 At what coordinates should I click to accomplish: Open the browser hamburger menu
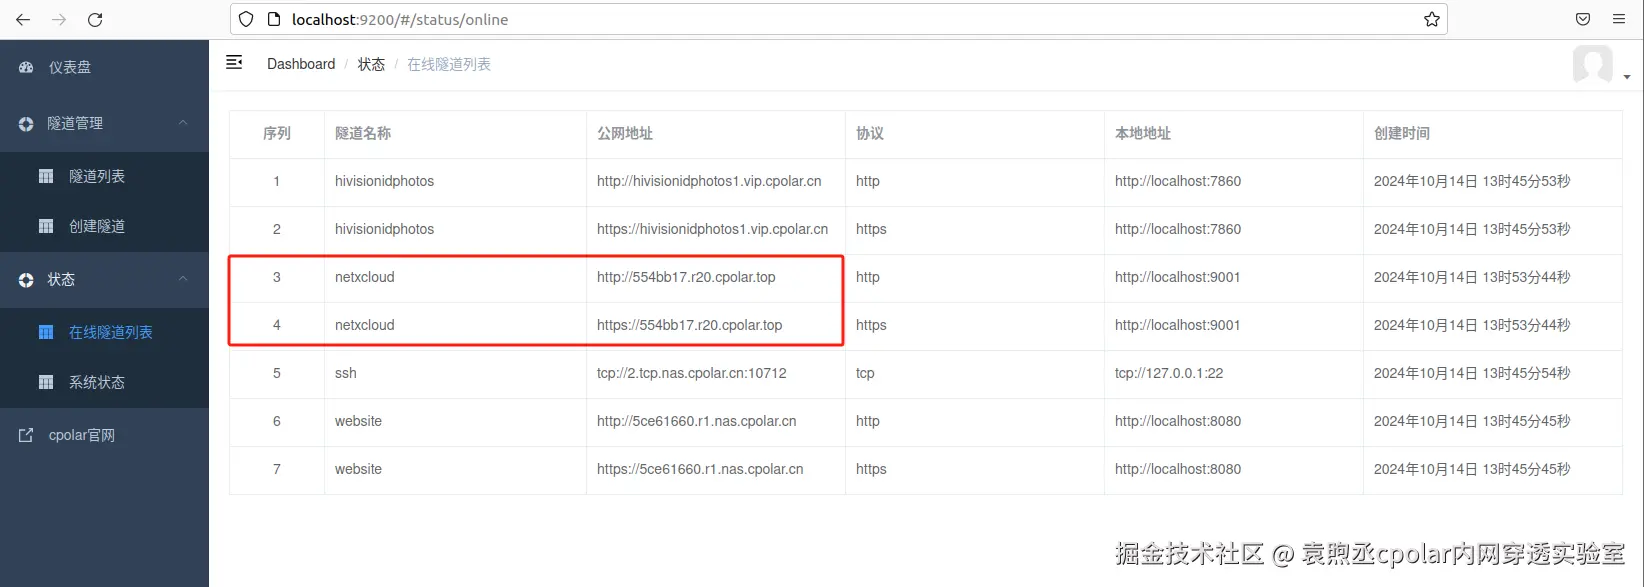point(1619,19)
